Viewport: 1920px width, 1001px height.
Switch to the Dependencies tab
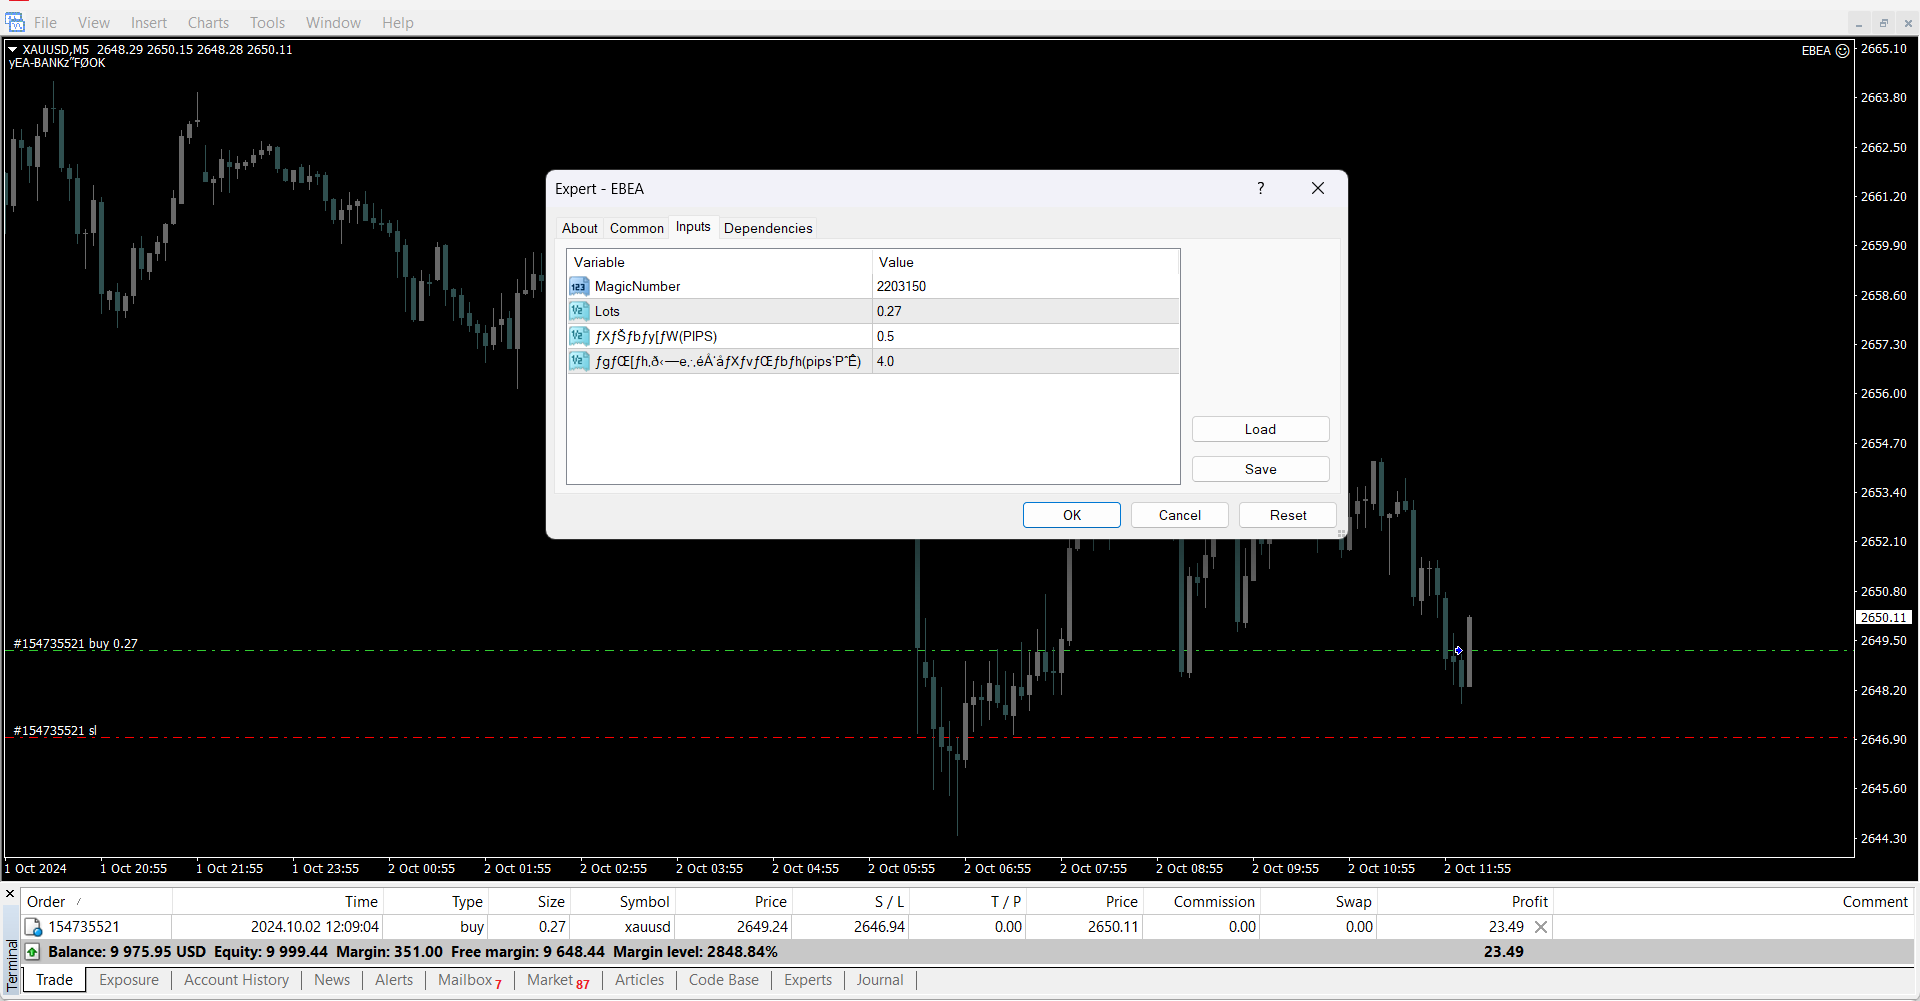[767, 228]
